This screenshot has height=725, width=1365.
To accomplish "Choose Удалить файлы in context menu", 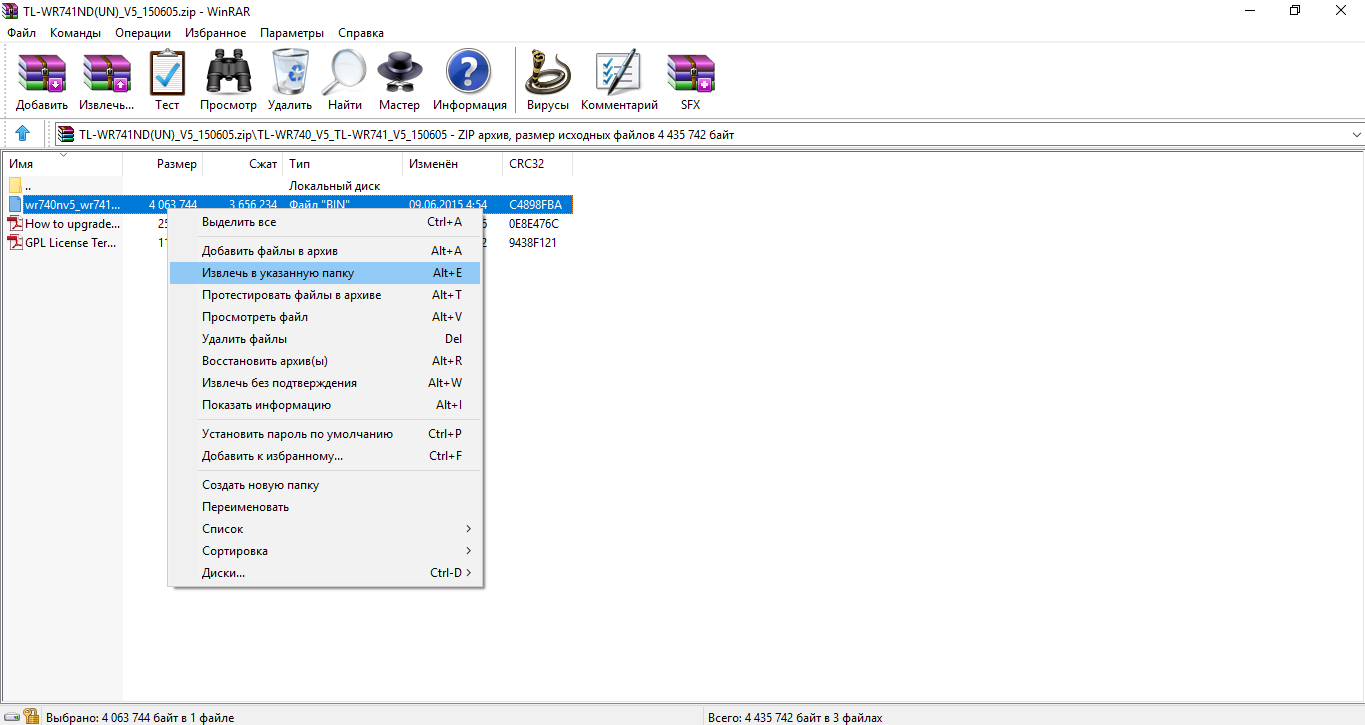I will [x=325, y=339].
